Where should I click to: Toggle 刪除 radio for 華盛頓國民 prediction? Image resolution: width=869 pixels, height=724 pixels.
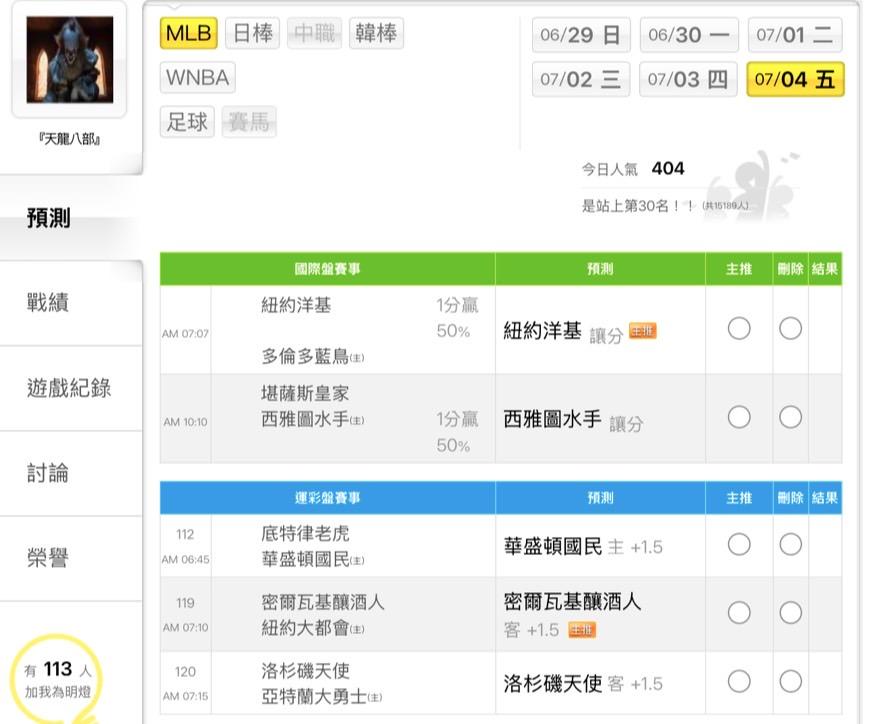coord(790,544)
